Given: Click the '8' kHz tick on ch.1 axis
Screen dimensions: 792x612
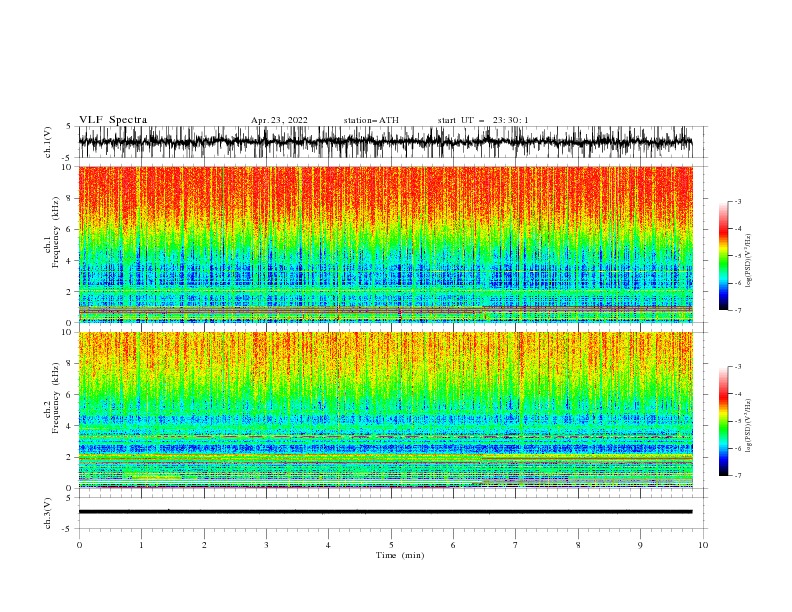Looking at the screenshot, I should coord(69,198).
